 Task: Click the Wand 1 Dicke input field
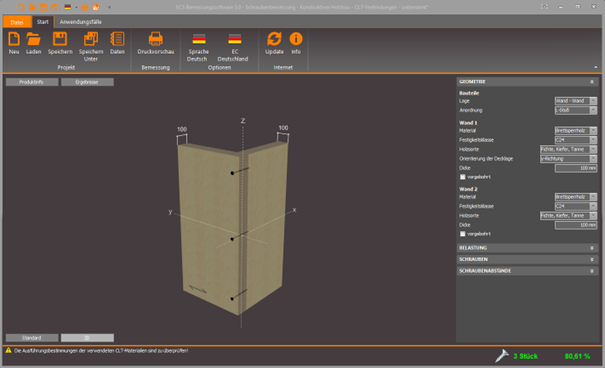[576, 168]
